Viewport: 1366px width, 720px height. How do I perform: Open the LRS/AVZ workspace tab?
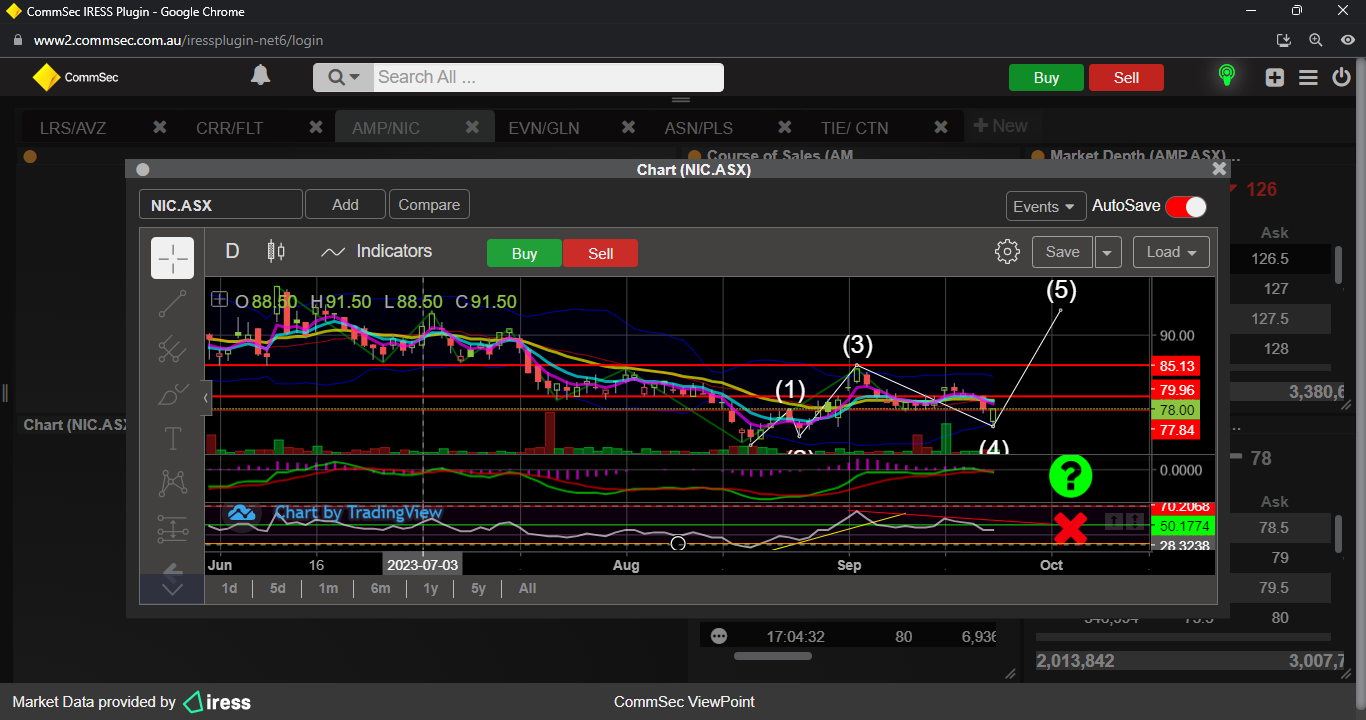tap(73, 128)
